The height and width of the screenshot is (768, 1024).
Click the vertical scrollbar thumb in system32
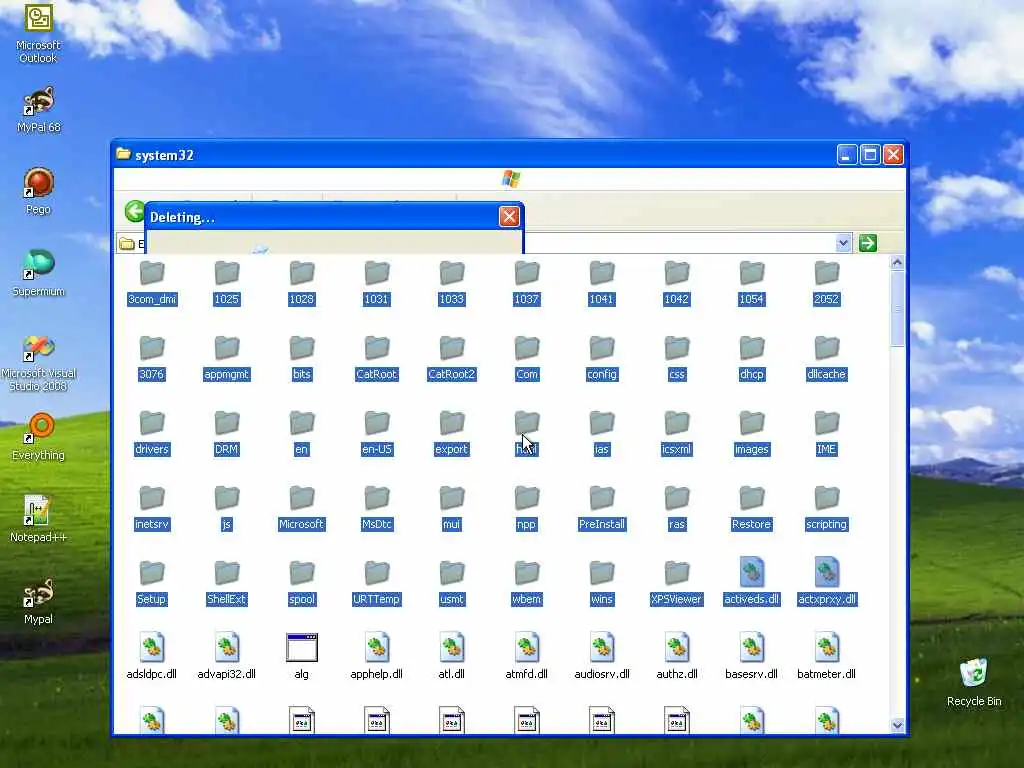pyautogui.click(x=897, y=309)
